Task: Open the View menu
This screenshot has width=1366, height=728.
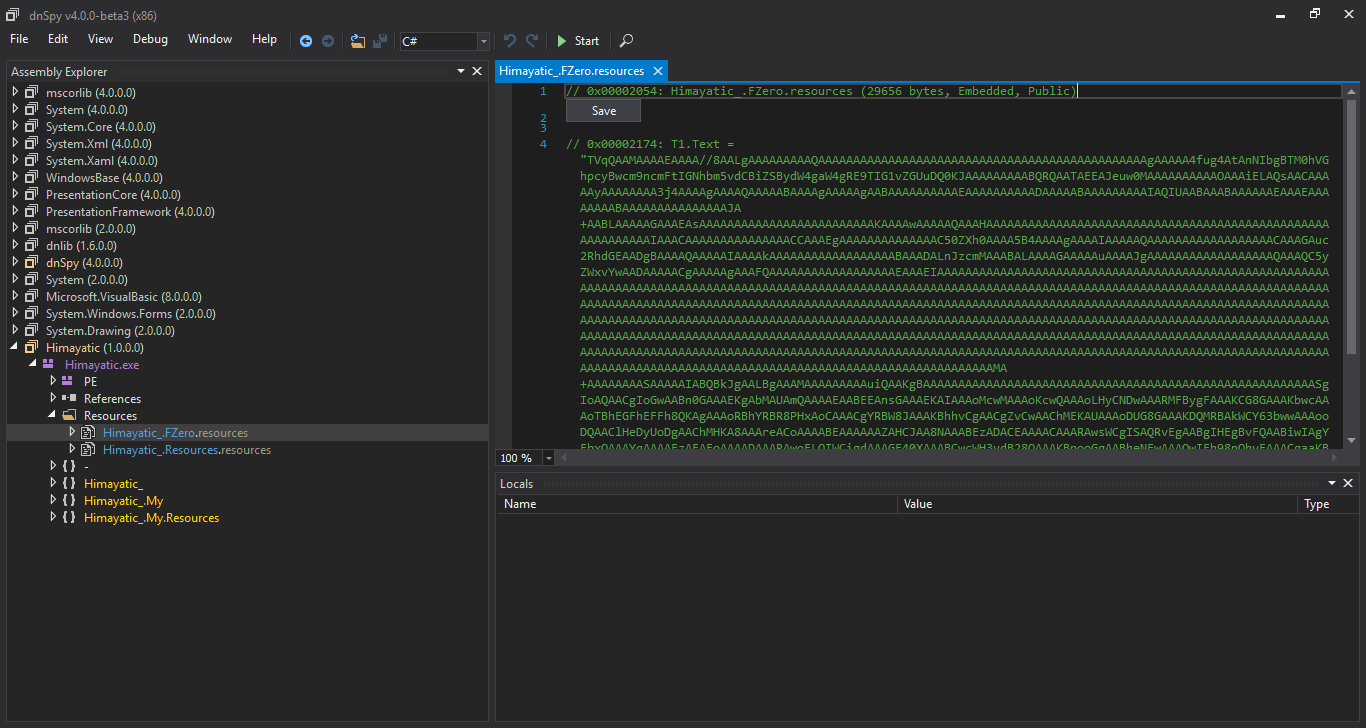Action: tap(100, 39)
